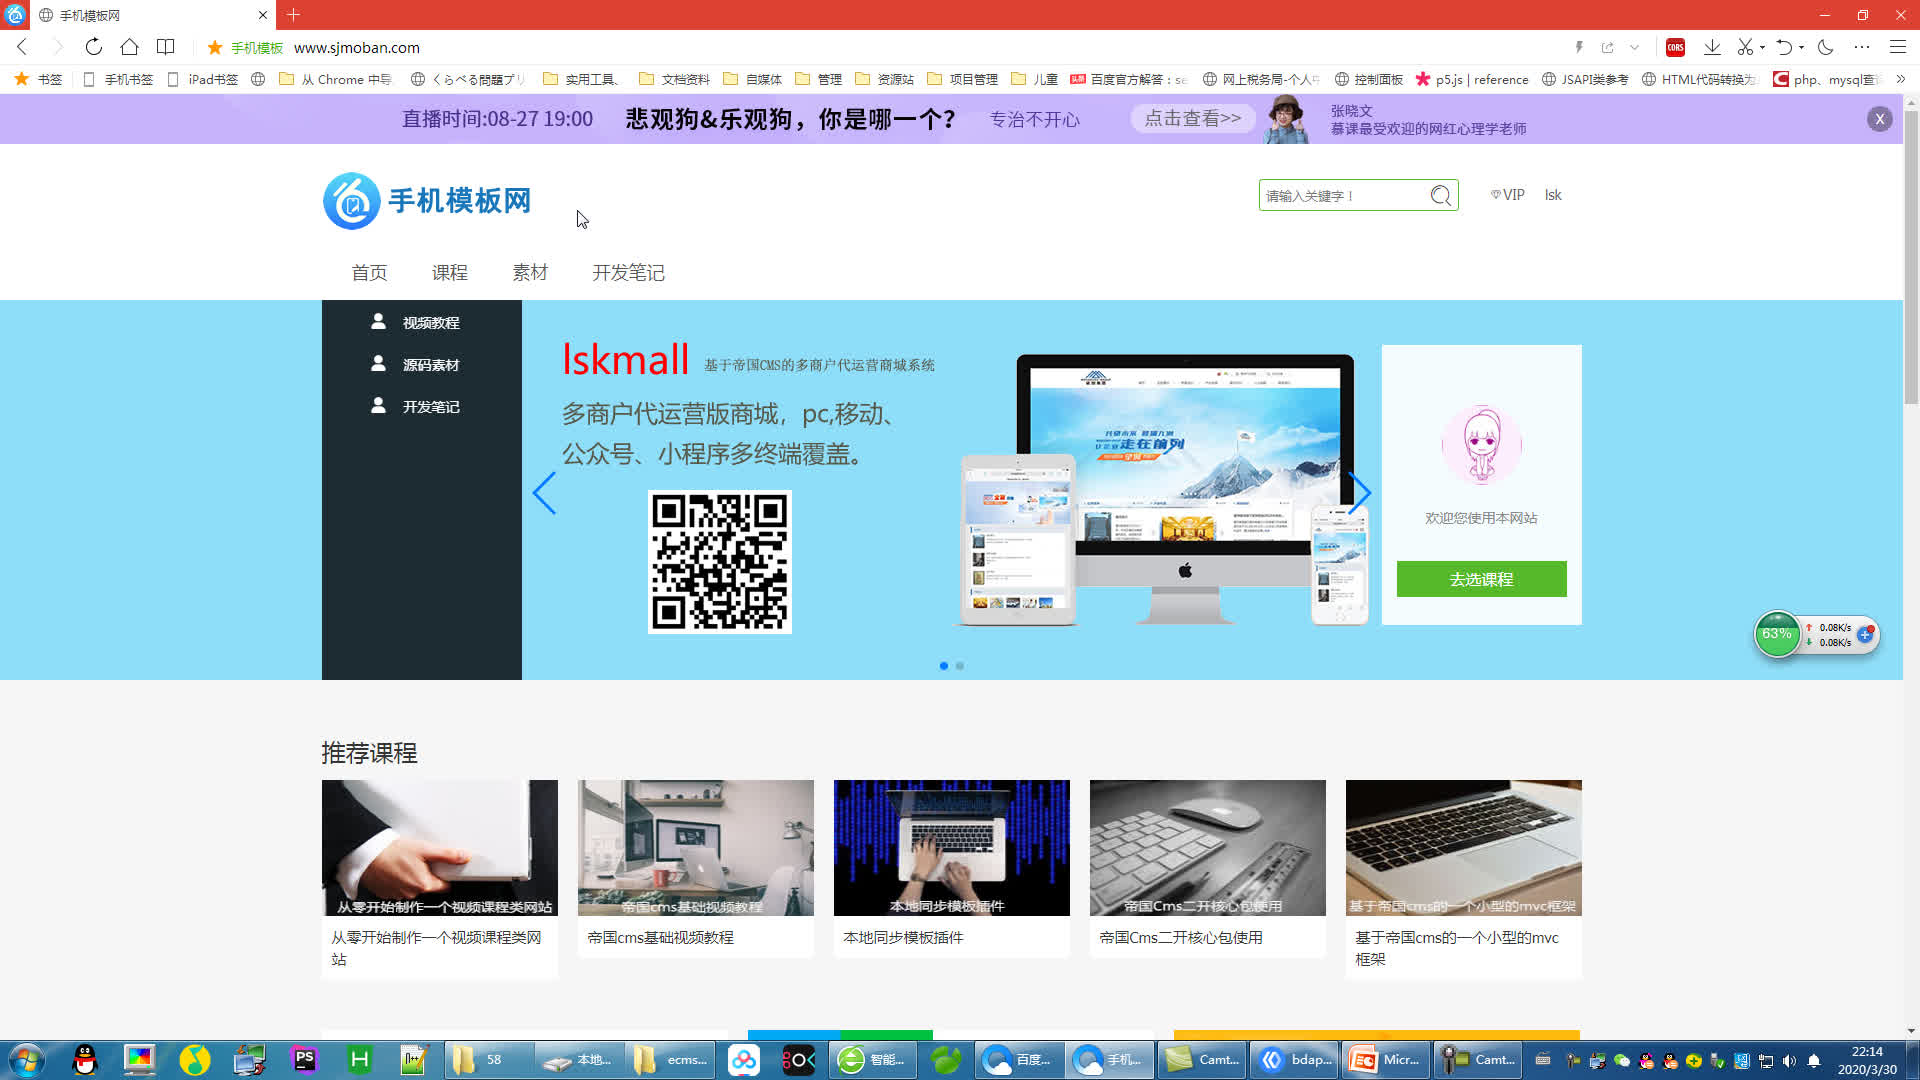
Task: Open course title 基于帝国cms的一个小型的mvc框架
Action: 1457,948
